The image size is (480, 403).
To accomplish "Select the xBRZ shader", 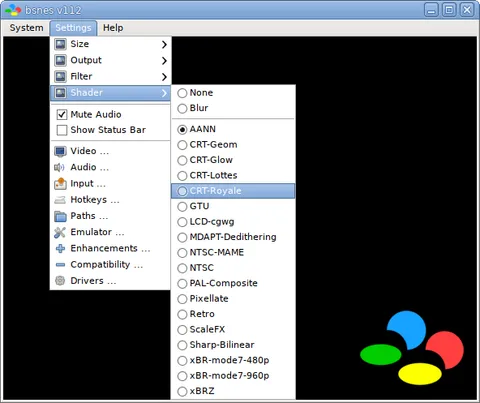I will 233,391.
